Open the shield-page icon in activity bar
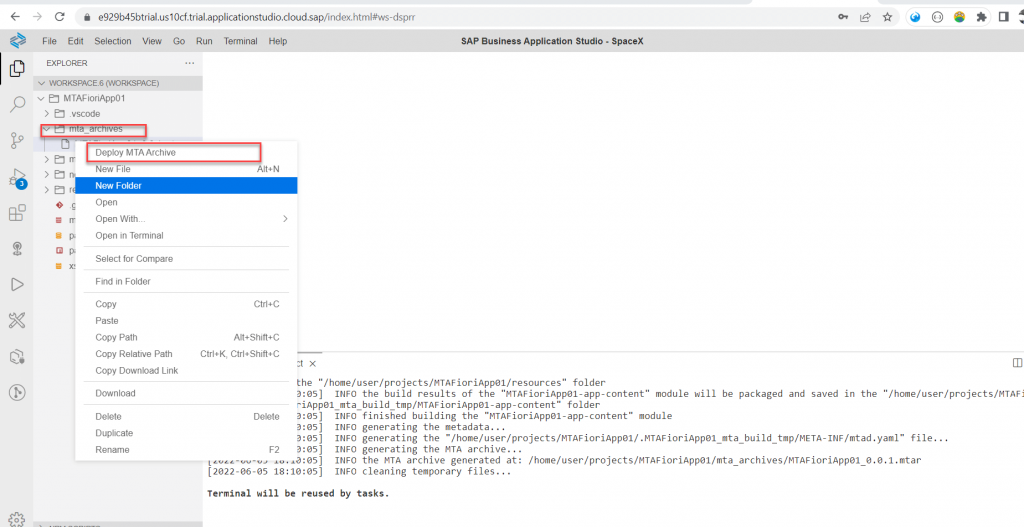 tap(18, 357)
